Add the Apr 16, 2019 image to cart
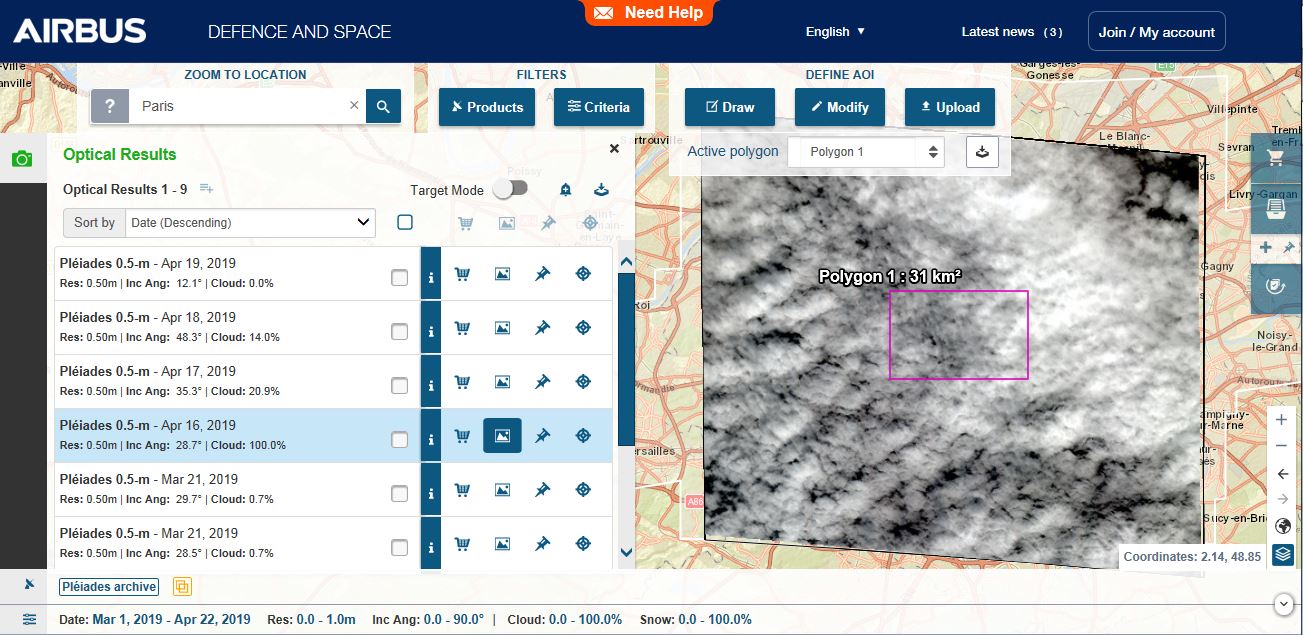The image size is (1303, 635). click(462, 436)
